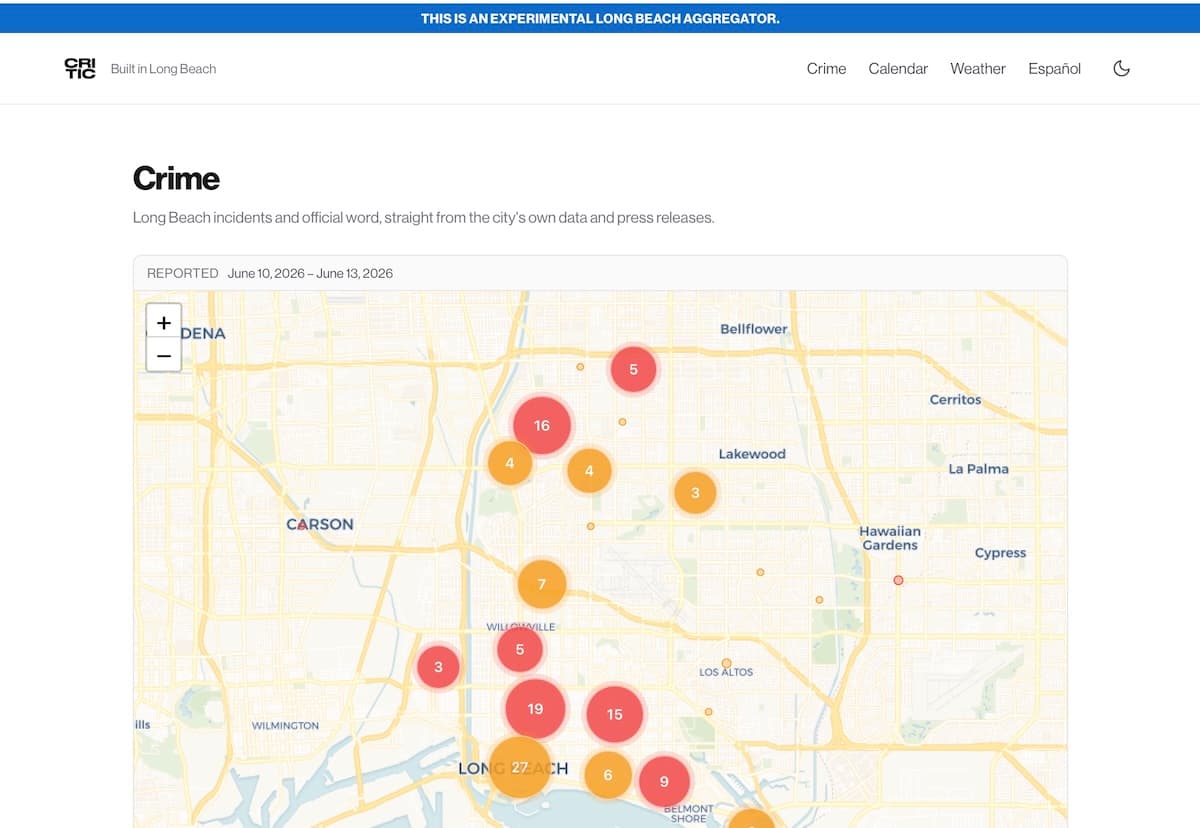Expand red cluster 5 below Willowville

pyautogui.click(x=519, y=649)
